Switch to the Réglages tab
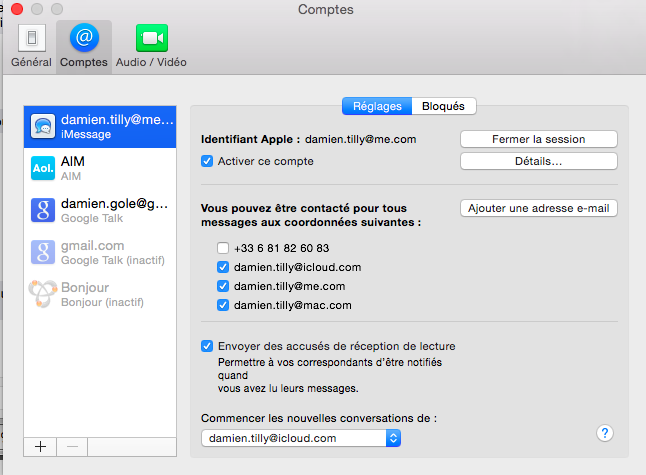Screen dimensions: 646x475 pos(377,106)
